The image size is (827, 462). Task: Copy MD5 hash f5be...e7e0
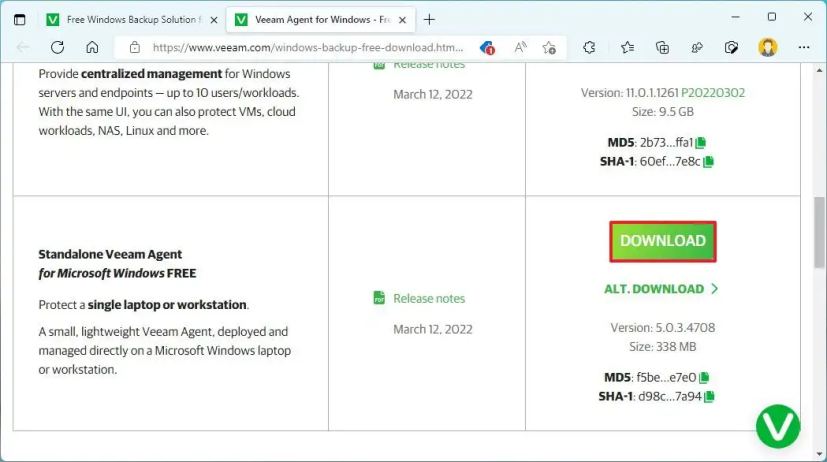pos(704,378)
